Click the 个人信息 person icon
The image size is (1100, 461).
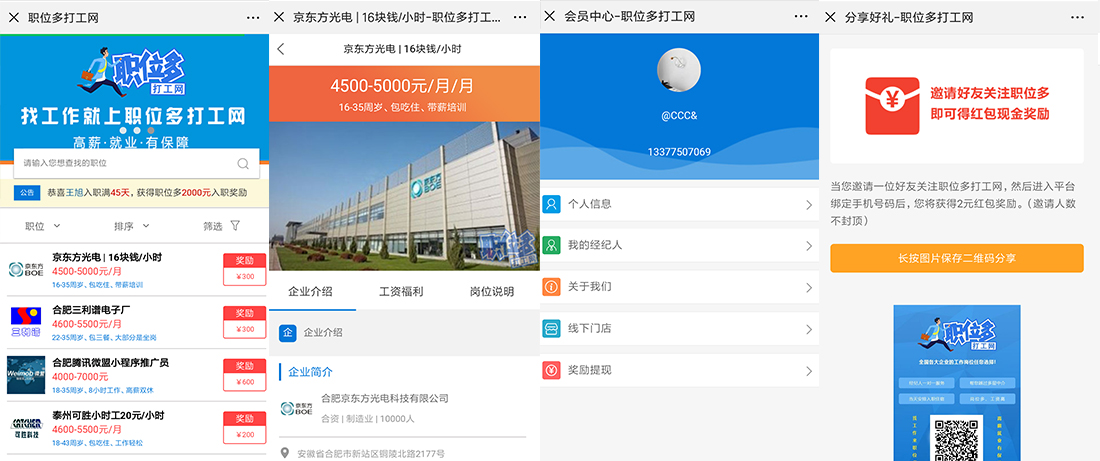[x=551, y=204]
